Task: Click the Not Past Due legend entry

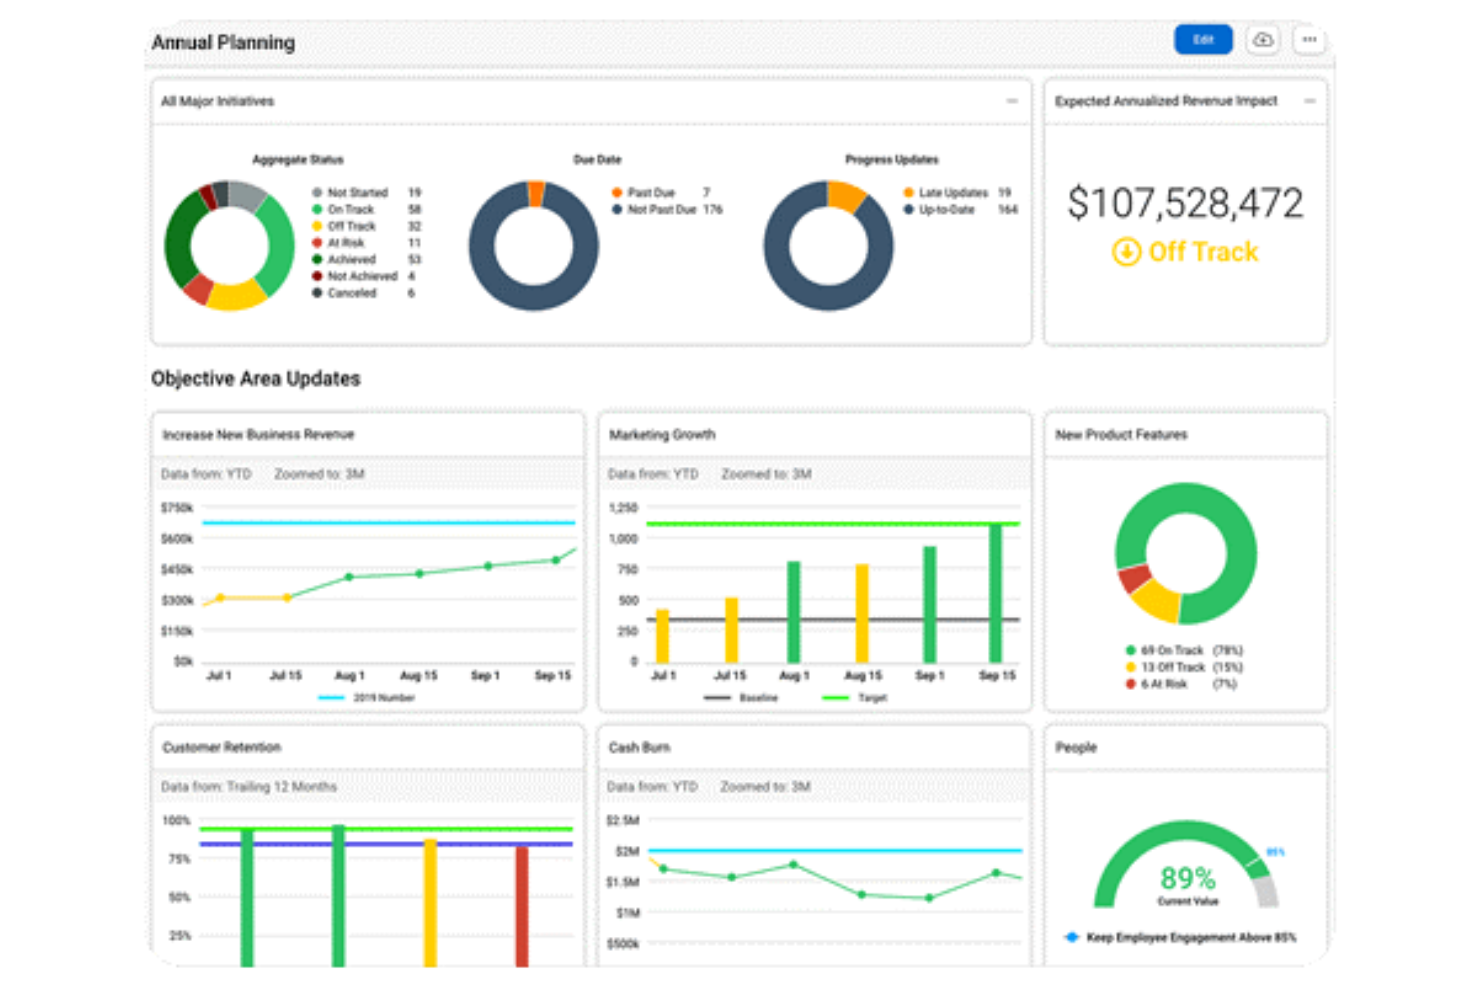Action: pyautogui.click(x=667, y=209)
